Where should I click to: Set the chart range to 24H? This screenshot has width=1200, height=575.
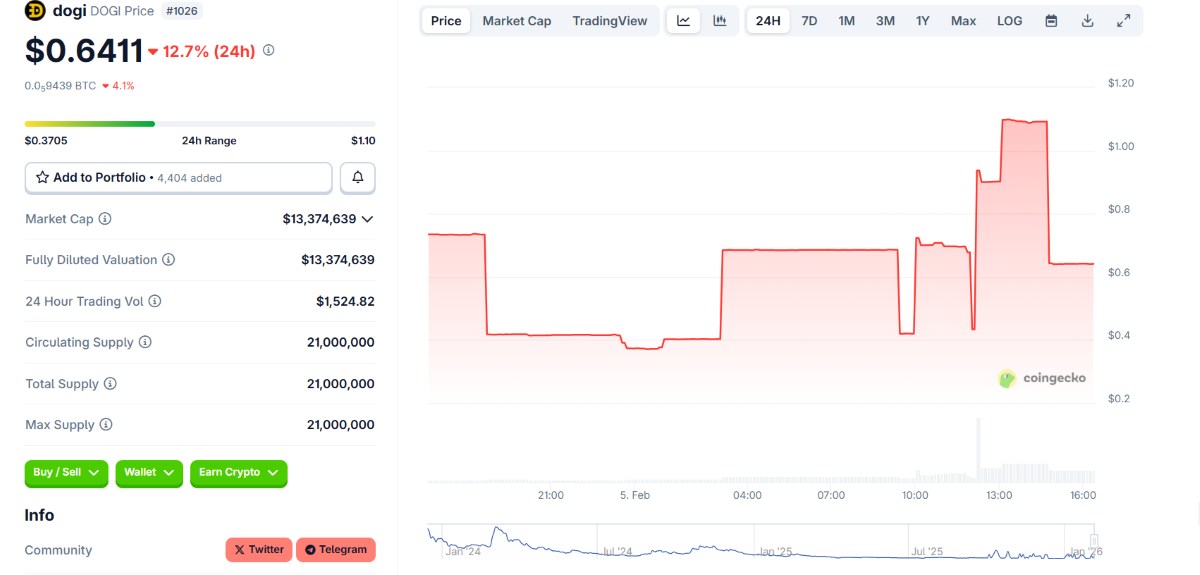pyautogui.click(x=768, y=21)
